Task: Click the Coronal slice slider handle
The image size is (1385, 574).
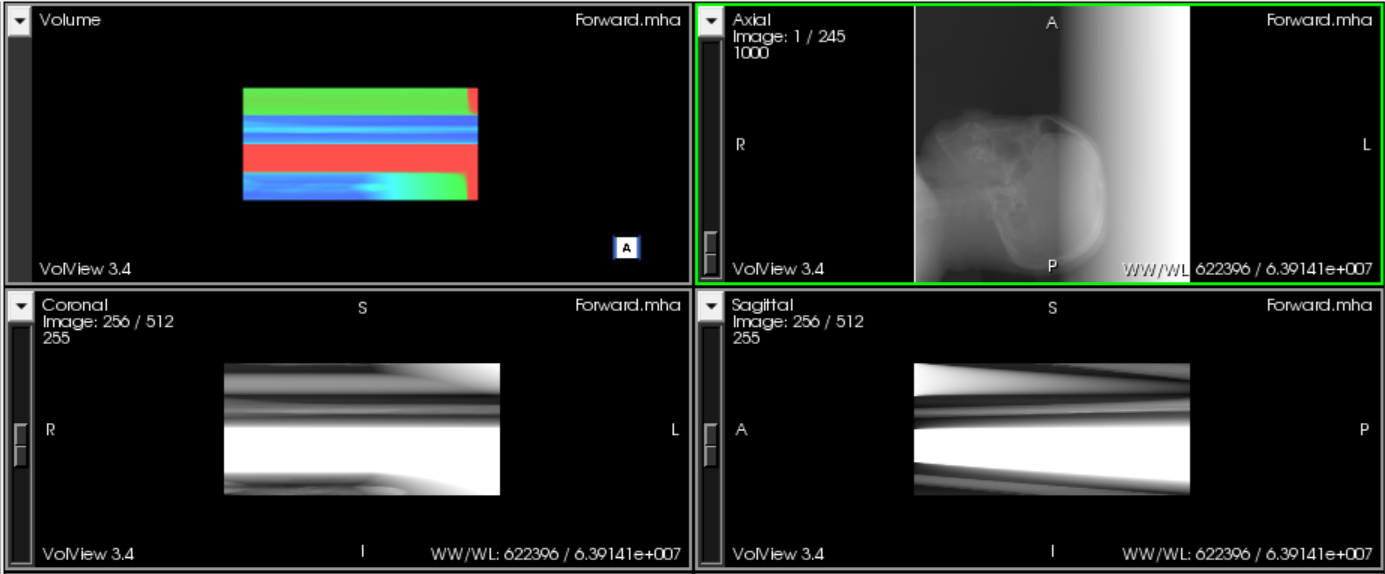Action: click(20, 444)
